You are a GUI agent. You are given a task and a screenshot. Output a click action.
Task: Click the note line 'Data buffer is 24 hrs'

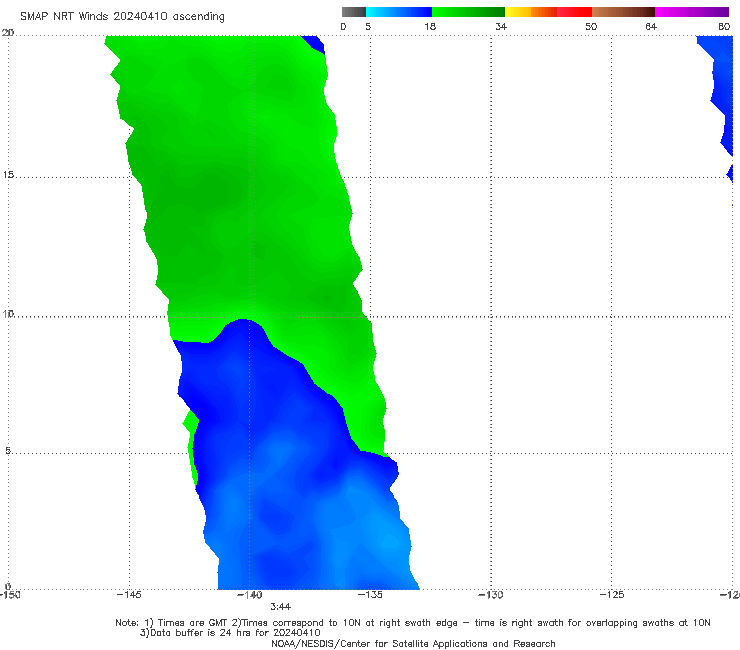click(230, 633)
